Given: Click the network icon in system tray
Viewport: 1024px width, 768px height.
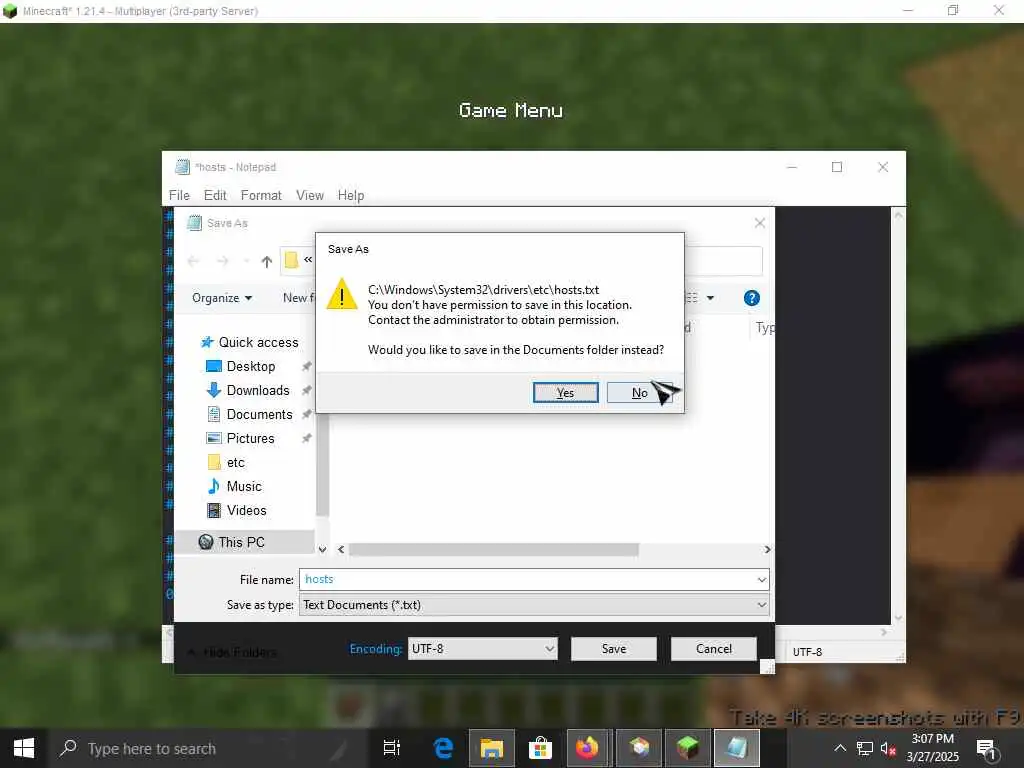Looking at the screenshot, I should point(864,748).
